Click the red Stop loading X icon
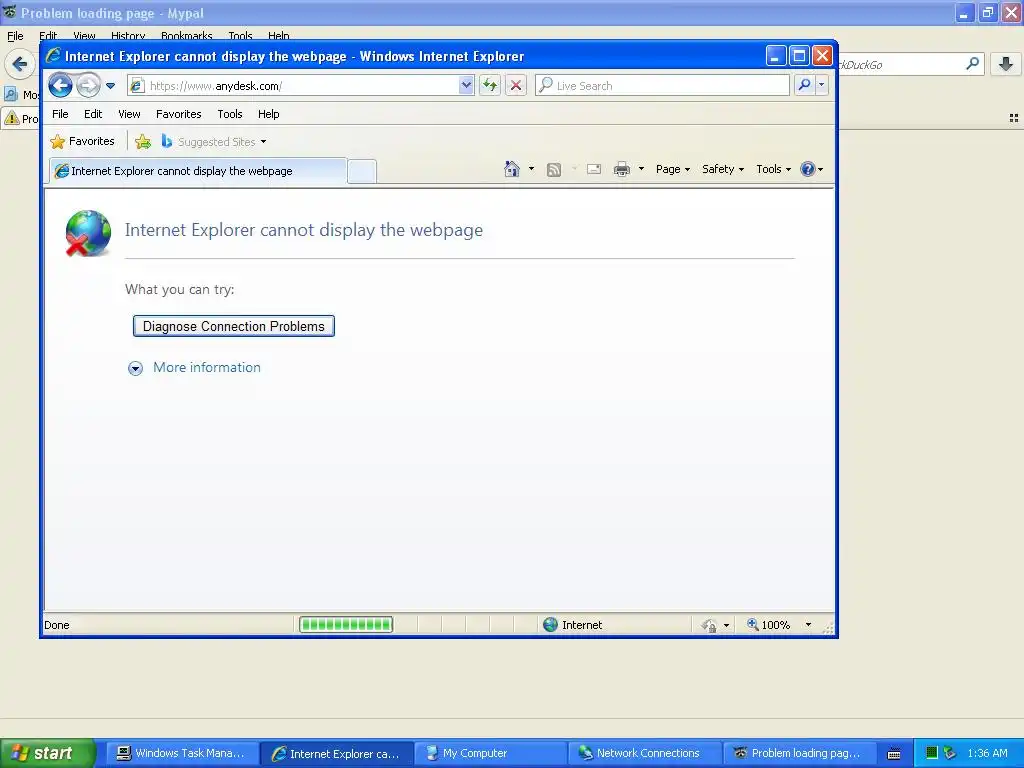The image size is (1024, 768). [516, 86]
